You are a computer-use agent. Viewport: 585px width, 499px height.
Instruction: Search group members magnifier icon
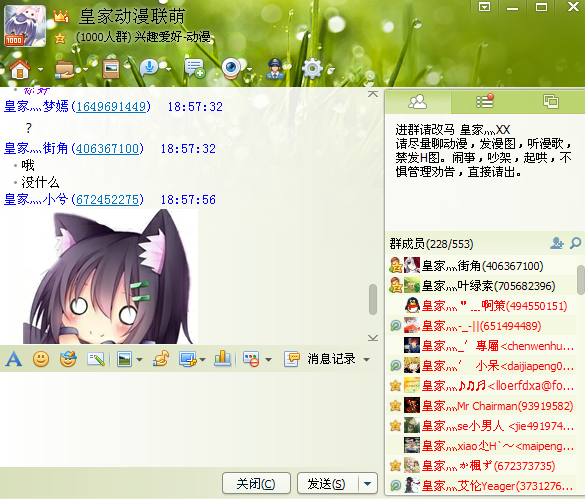coord(576,243)
